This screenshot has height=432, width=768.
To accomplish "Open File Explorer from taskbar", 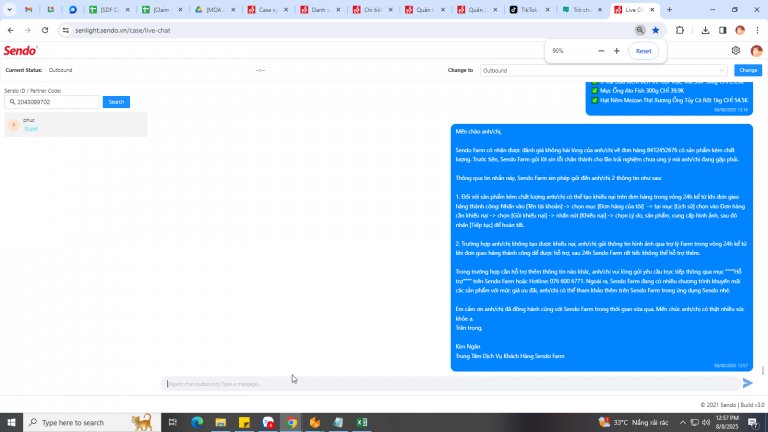I will (x=220, y=422).
